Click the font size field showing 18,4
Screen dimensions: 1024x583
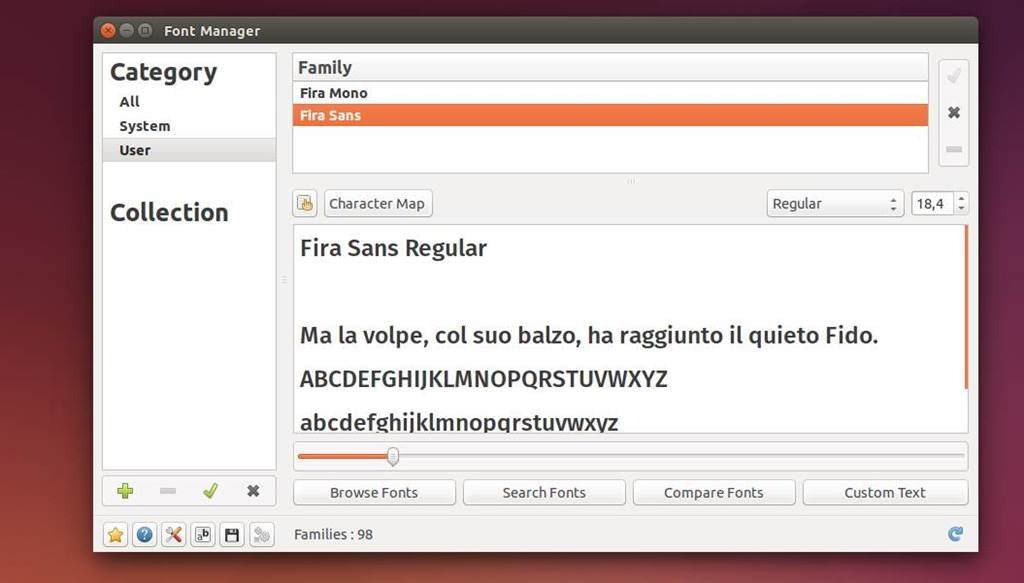coord(932,204)
